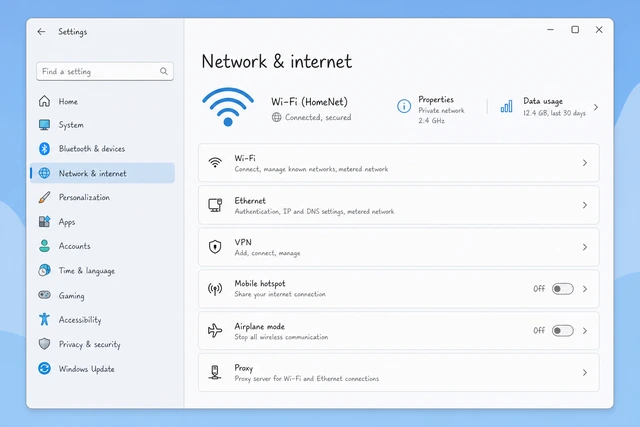Screen dimensions: 640x427
Task: Open the VPN settings card
Action: 398,247
